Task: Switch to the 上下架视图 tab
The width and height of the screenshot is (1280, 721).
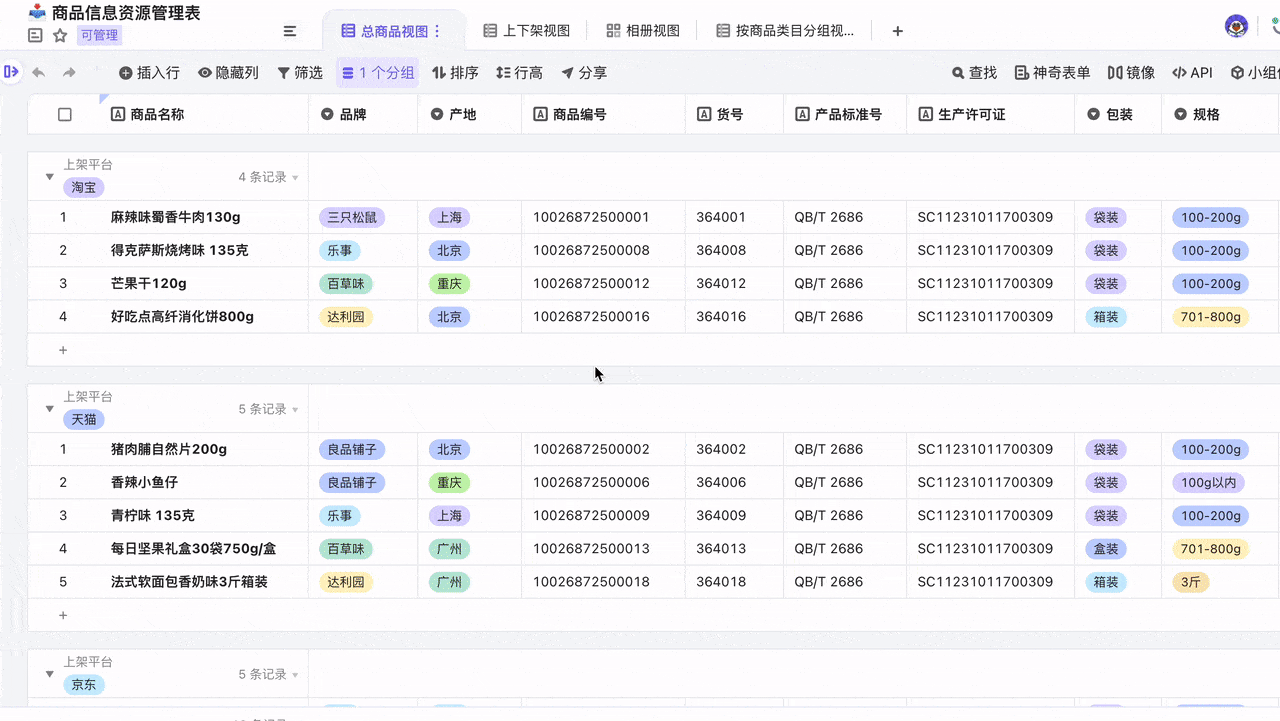Action: click(x=526, y=31)
